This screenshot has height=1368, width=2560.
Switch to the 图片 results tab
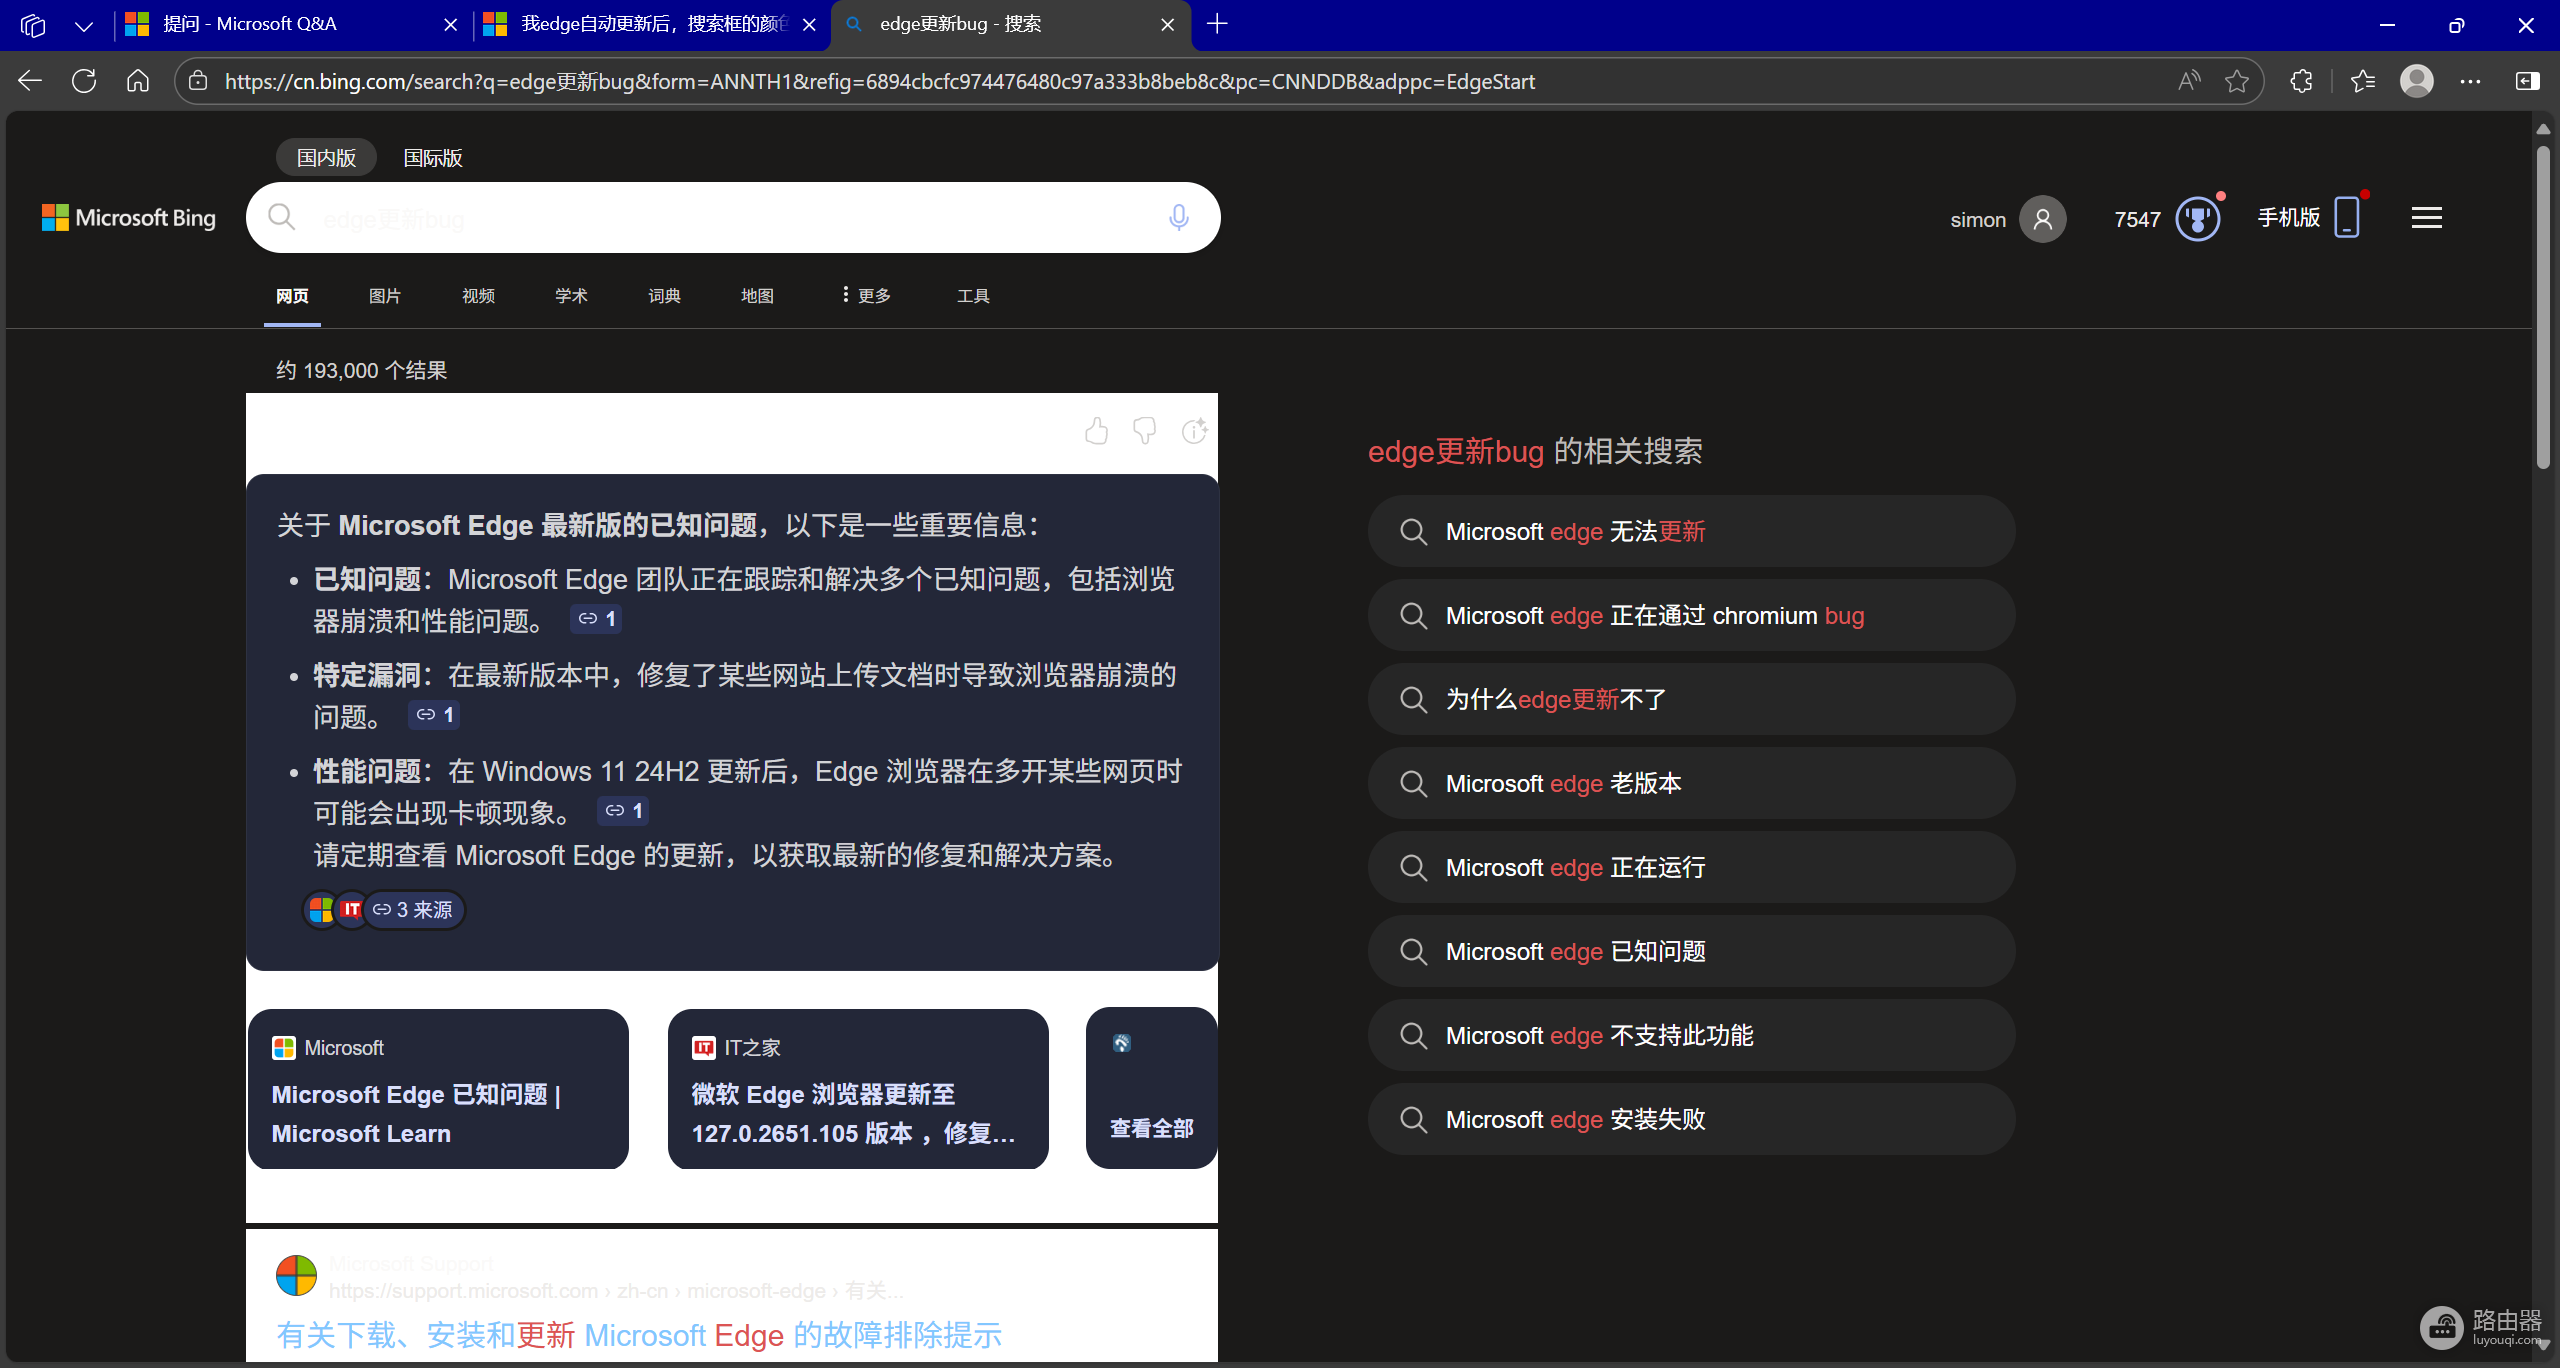[x=385, y=296]
